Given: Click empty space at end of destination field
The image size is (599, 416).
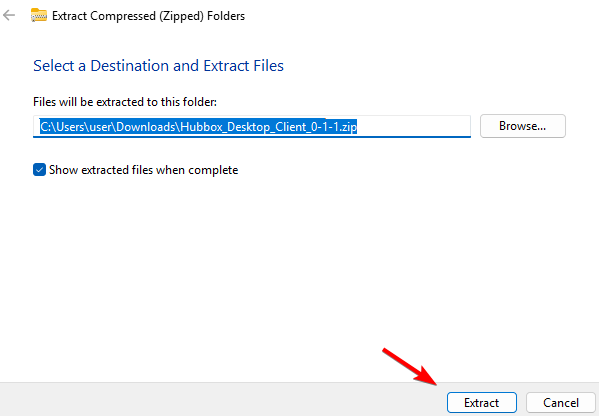Looking at the screenshot, I should coord(413,126).
